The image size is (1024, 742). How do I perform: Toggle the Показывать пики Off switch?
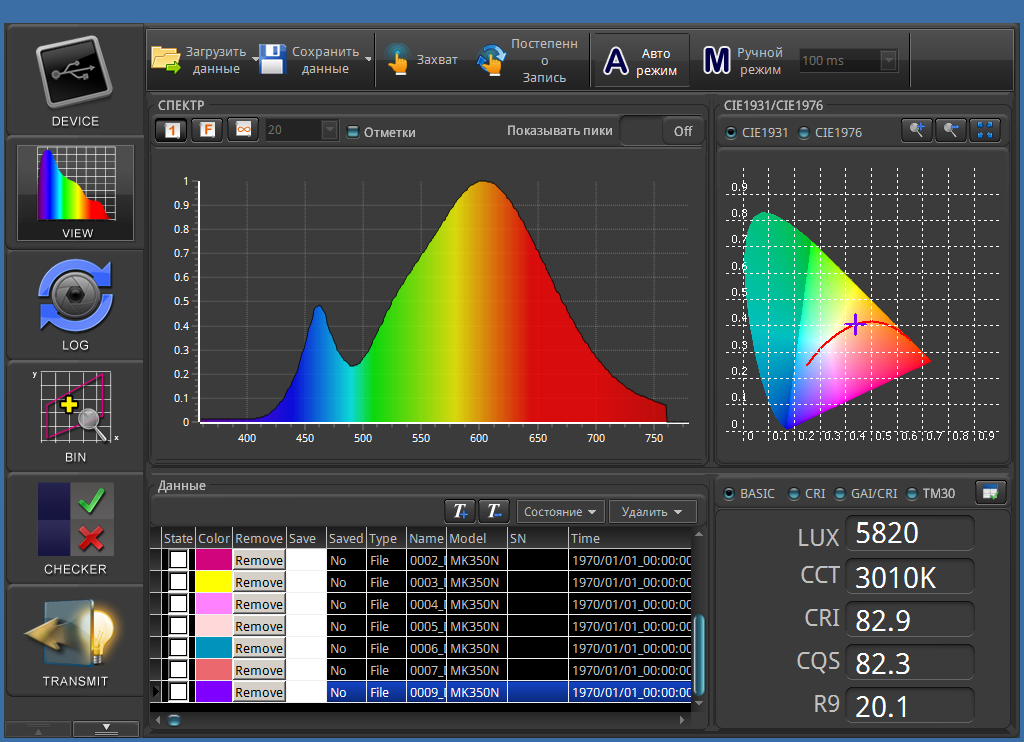659,131
